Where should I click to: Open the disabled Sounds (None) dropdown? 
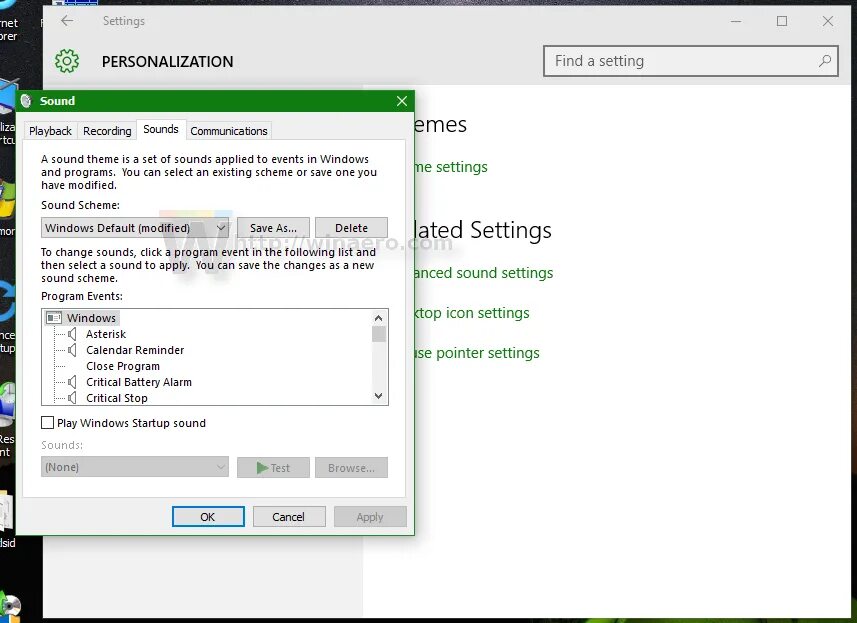pos(134,467)
